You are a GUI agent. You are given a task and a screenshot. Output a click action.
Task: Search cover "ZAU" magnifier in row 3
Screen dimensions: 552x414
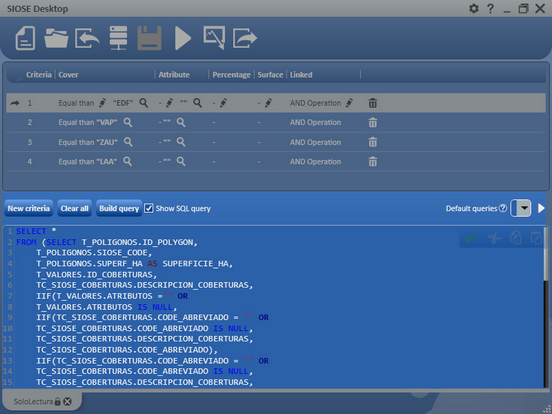pos(128,142)
